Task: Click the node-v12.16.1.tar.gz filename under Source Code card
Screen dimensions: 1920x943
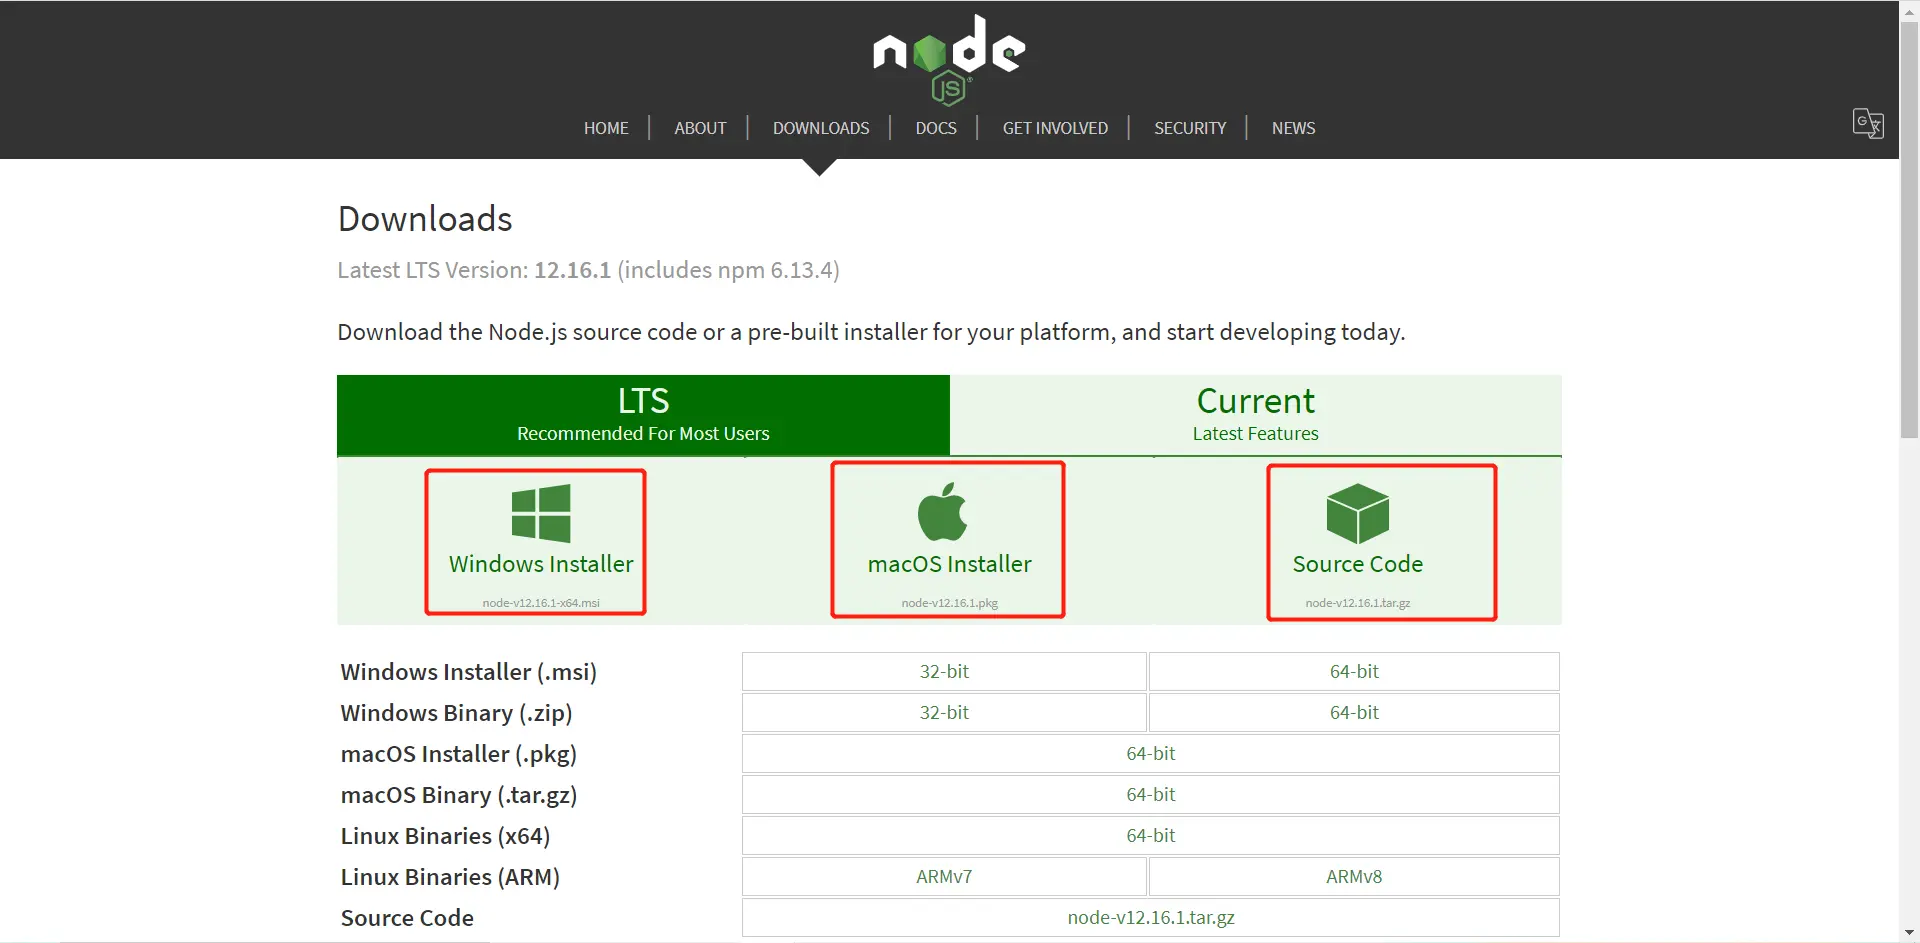Action: (x=1358, y=603)
